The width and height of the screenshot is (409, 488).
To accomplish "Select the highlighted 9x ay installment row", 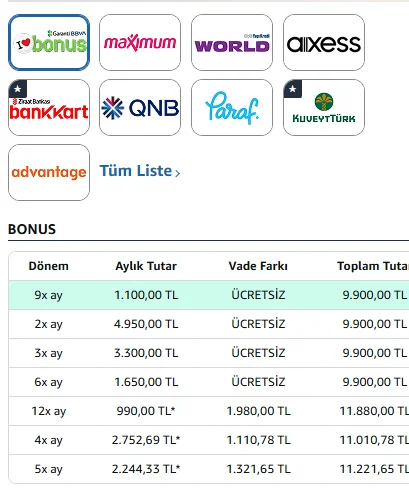I will pyautogui.click(x=209, y=295).
